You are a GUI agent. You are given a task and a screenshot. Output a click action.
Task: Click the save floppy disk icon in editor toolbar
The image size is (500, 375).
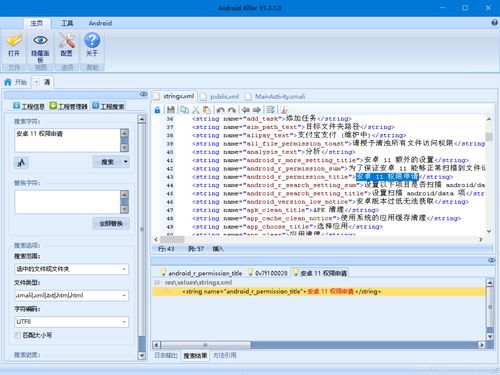point(171,110)
